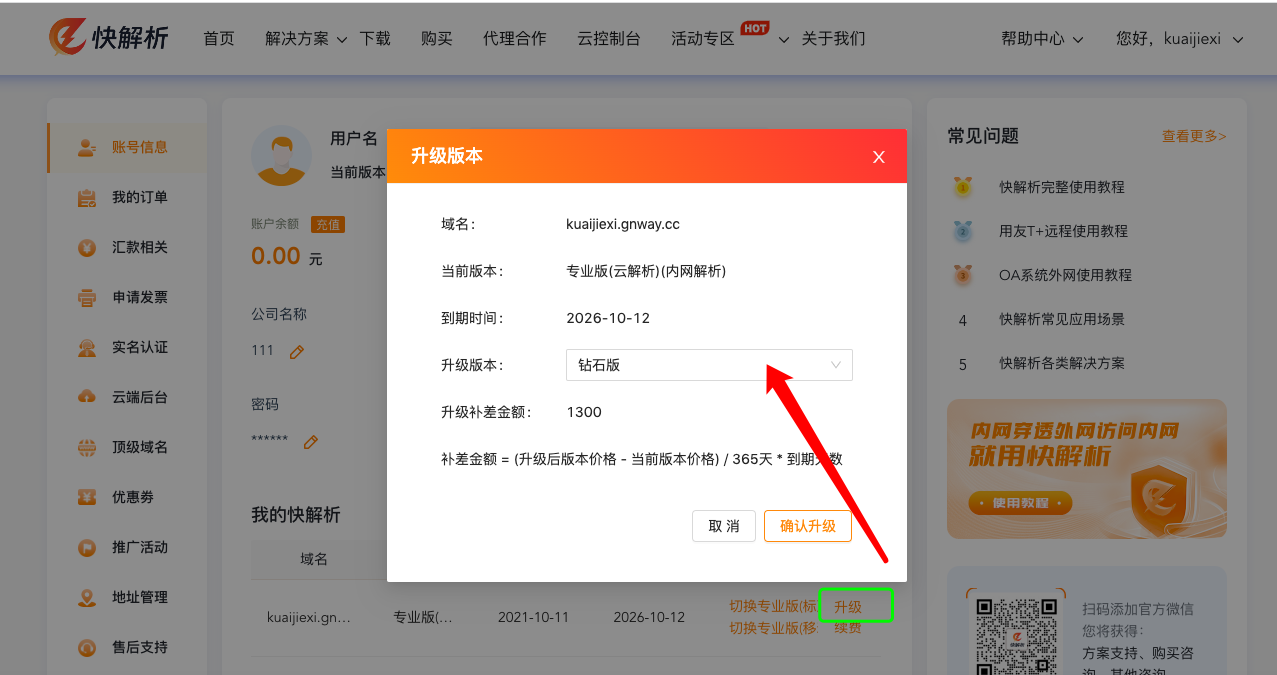
Task: Open the 查看更多 link
Action: pyautogui.click(x=1193, y=136)
